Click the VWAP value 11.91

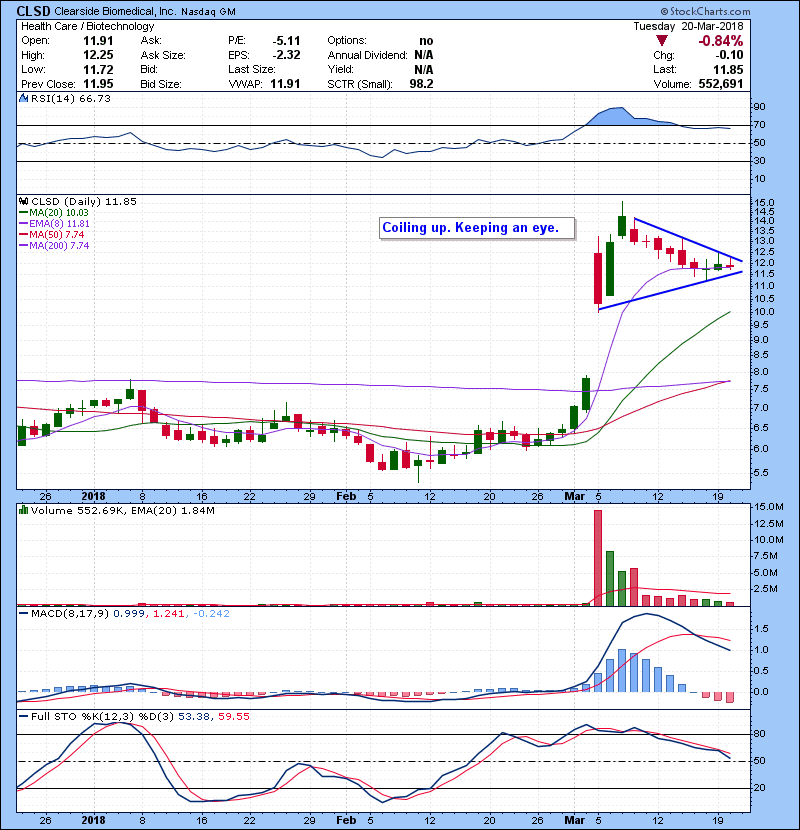[x=285, y=84]
